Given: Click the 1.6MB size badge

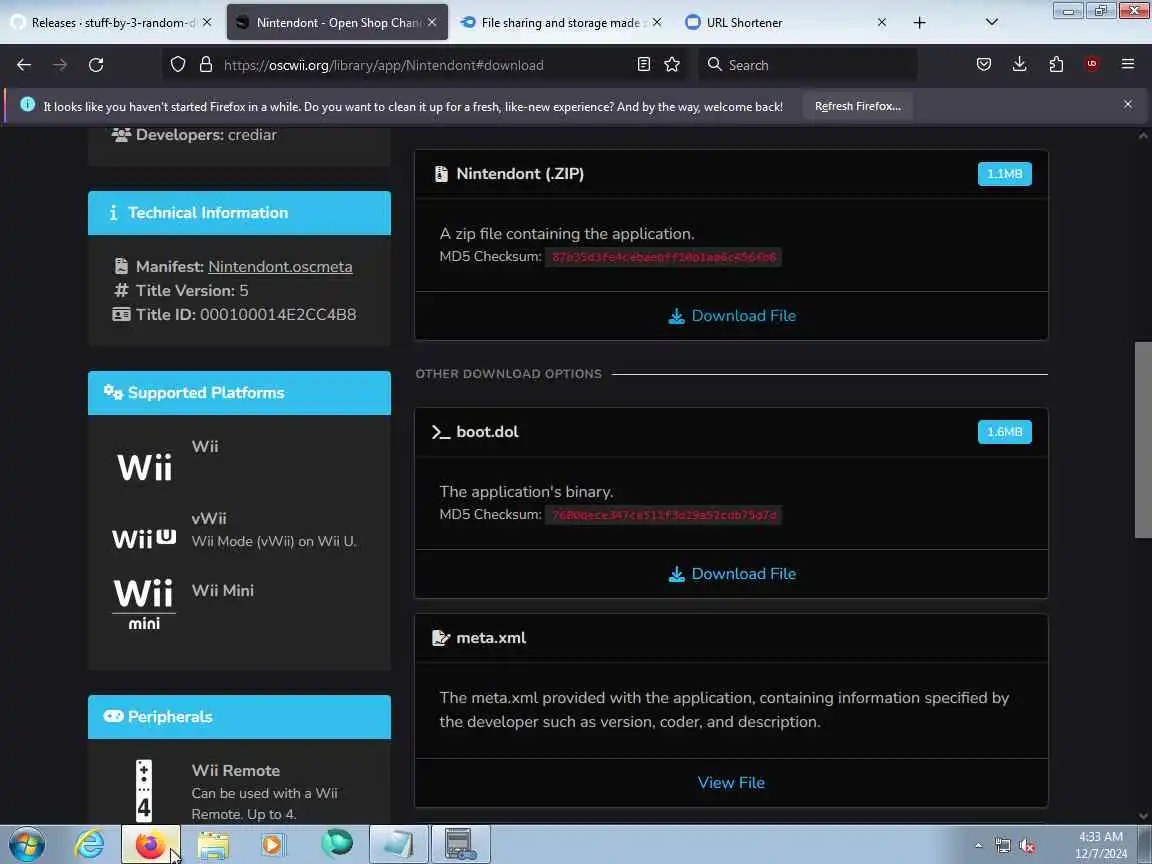Looking at the screenshot, I should 1004,432.
